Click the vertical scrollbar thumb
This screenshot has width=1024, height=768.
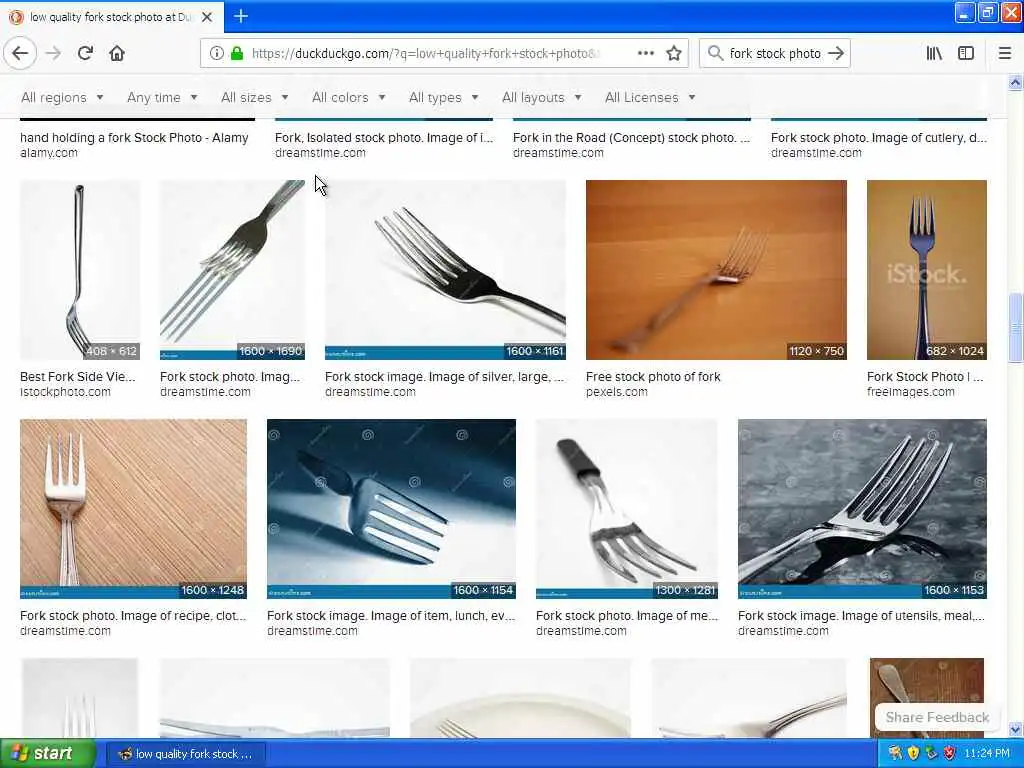pos(1016,328)
